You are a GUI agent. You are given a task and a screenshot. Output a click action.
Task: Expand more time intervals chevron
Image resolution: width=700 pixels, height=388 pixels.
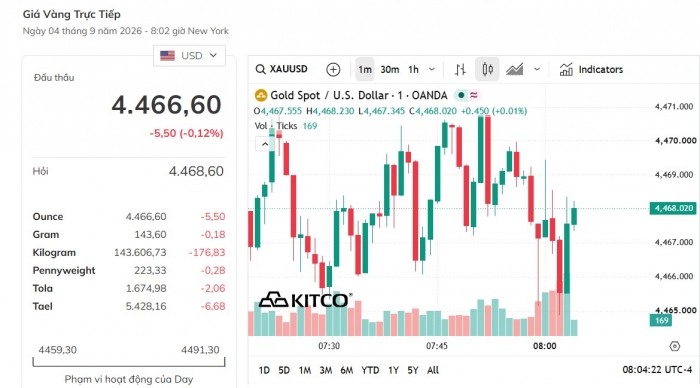(x=432, y=69)
